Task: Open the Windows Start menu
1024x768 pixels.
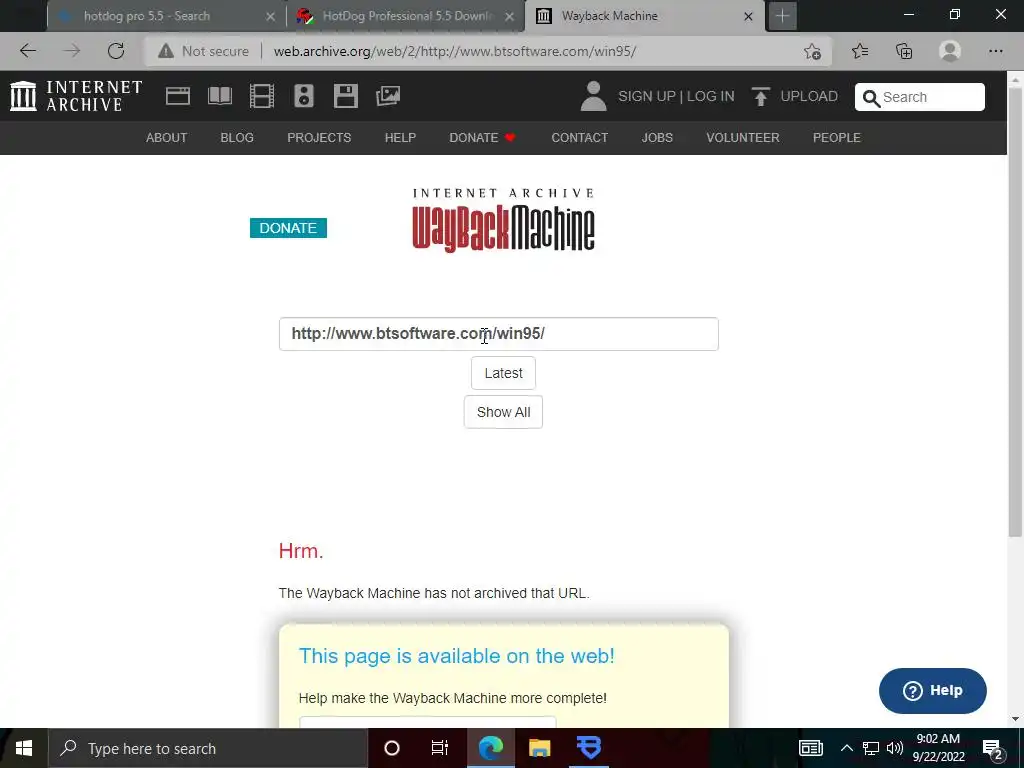Action: [24, 748]
